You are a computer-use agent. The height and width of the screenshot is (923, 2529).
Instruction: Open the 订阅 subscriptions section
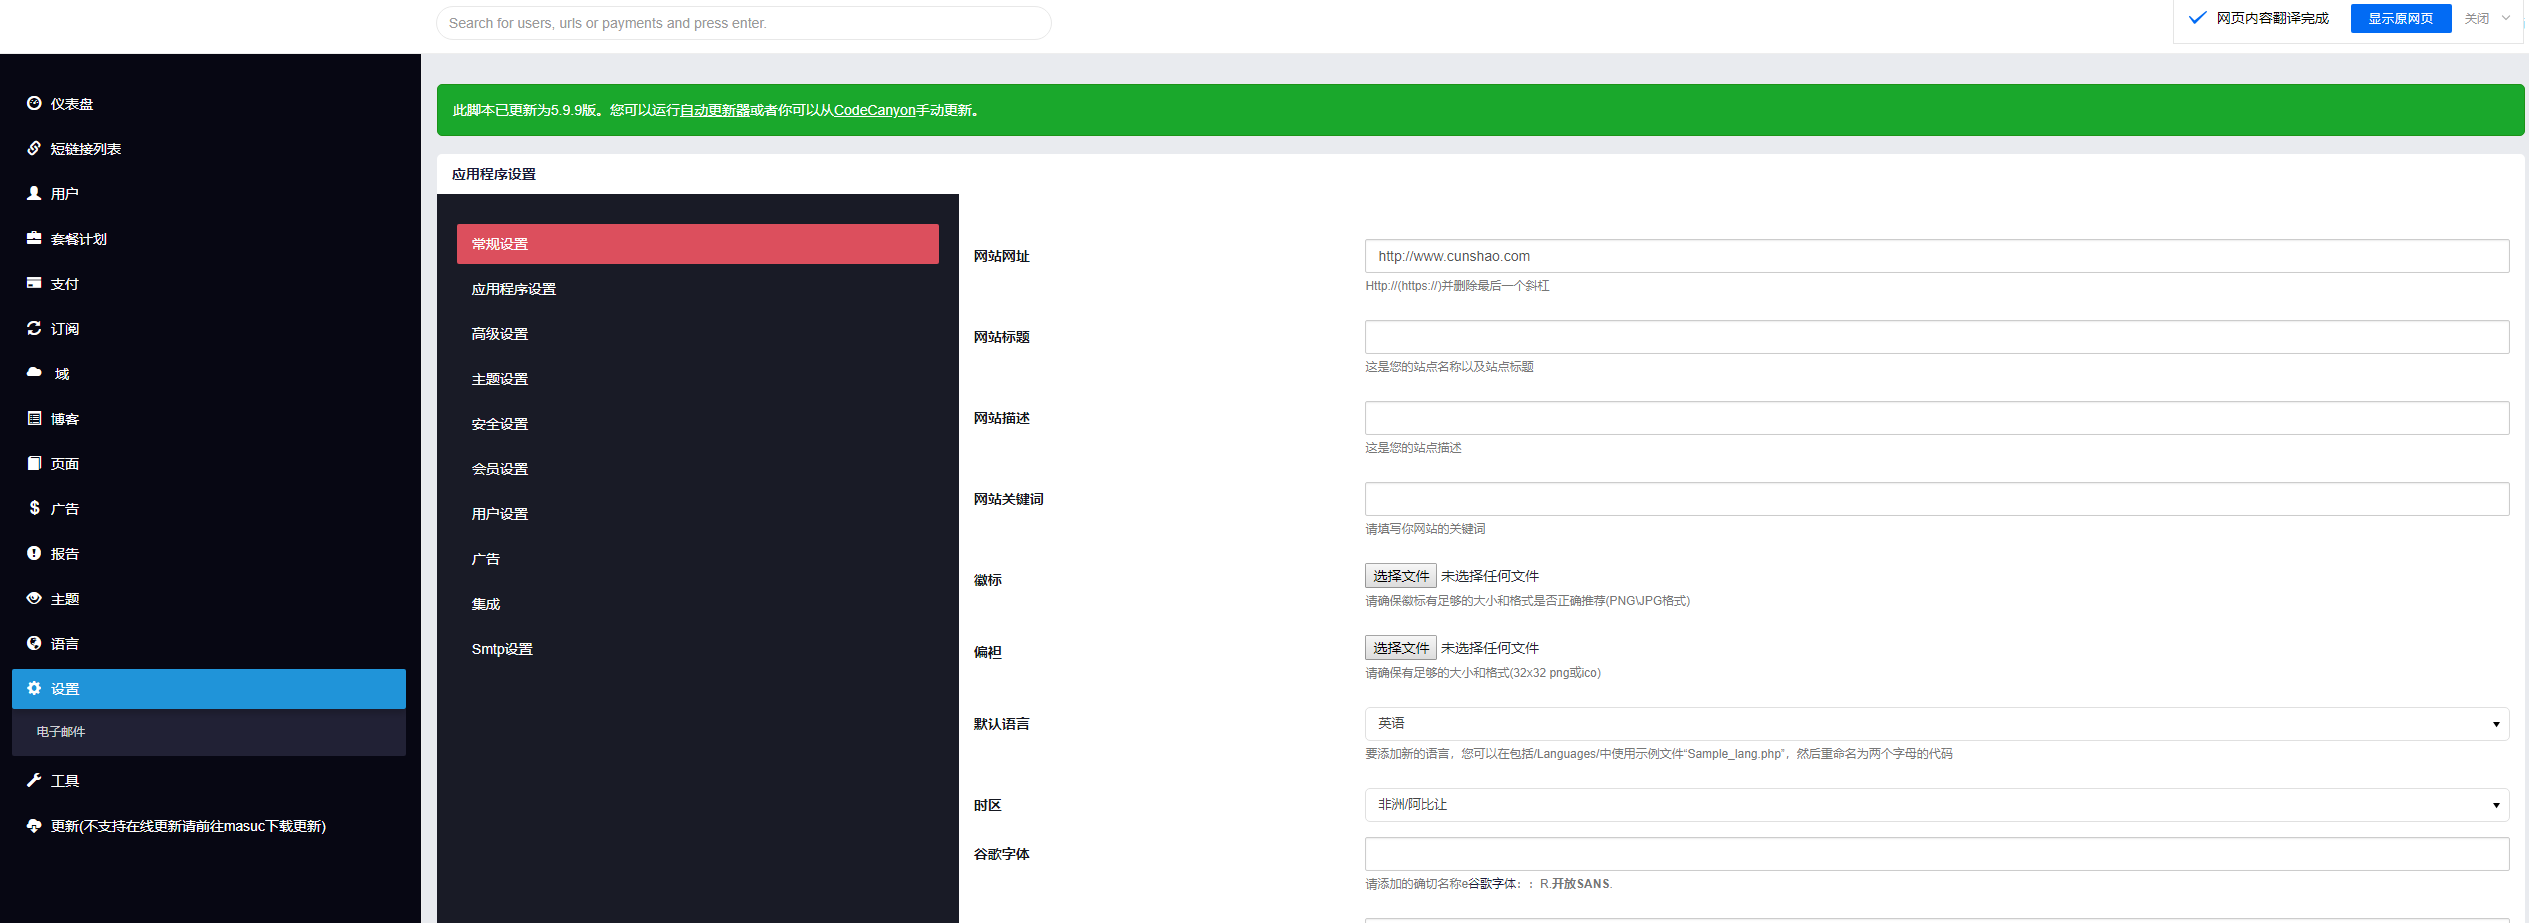(x=64, y=328)
